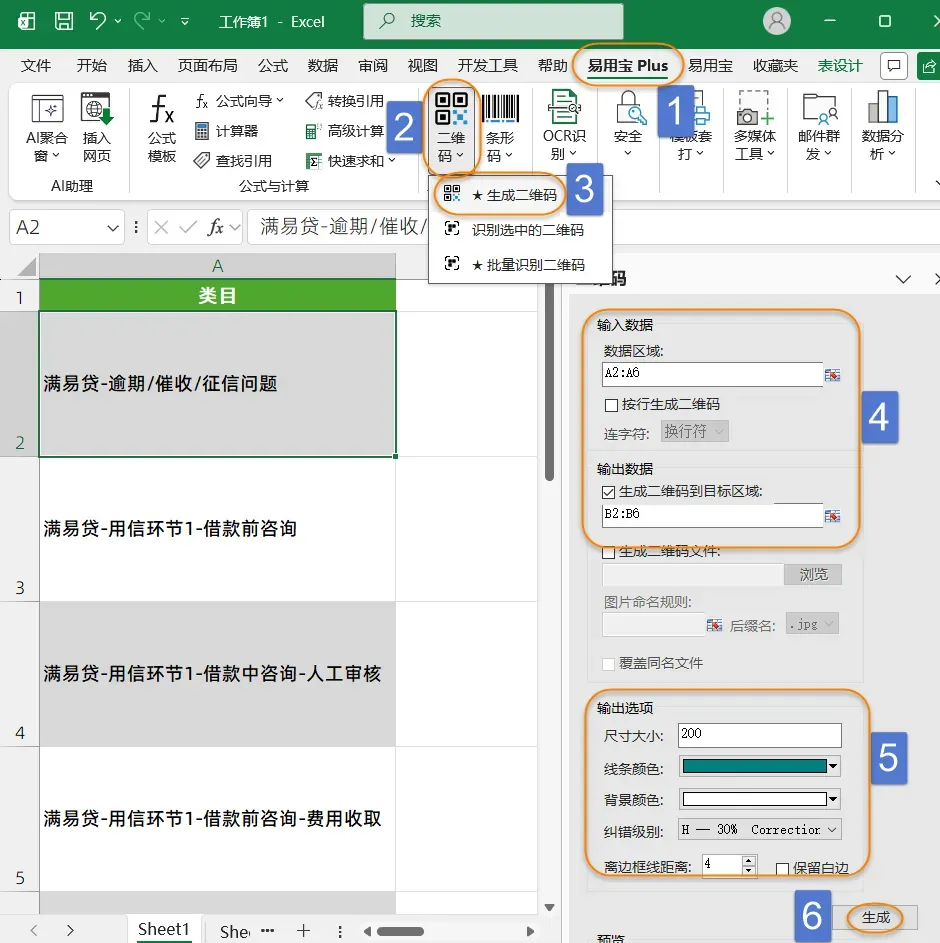Image resolution: width=940 pixels, height=943 pixels.
Task: Switch to the 页面布局 tab
Action: click(207, 66)
